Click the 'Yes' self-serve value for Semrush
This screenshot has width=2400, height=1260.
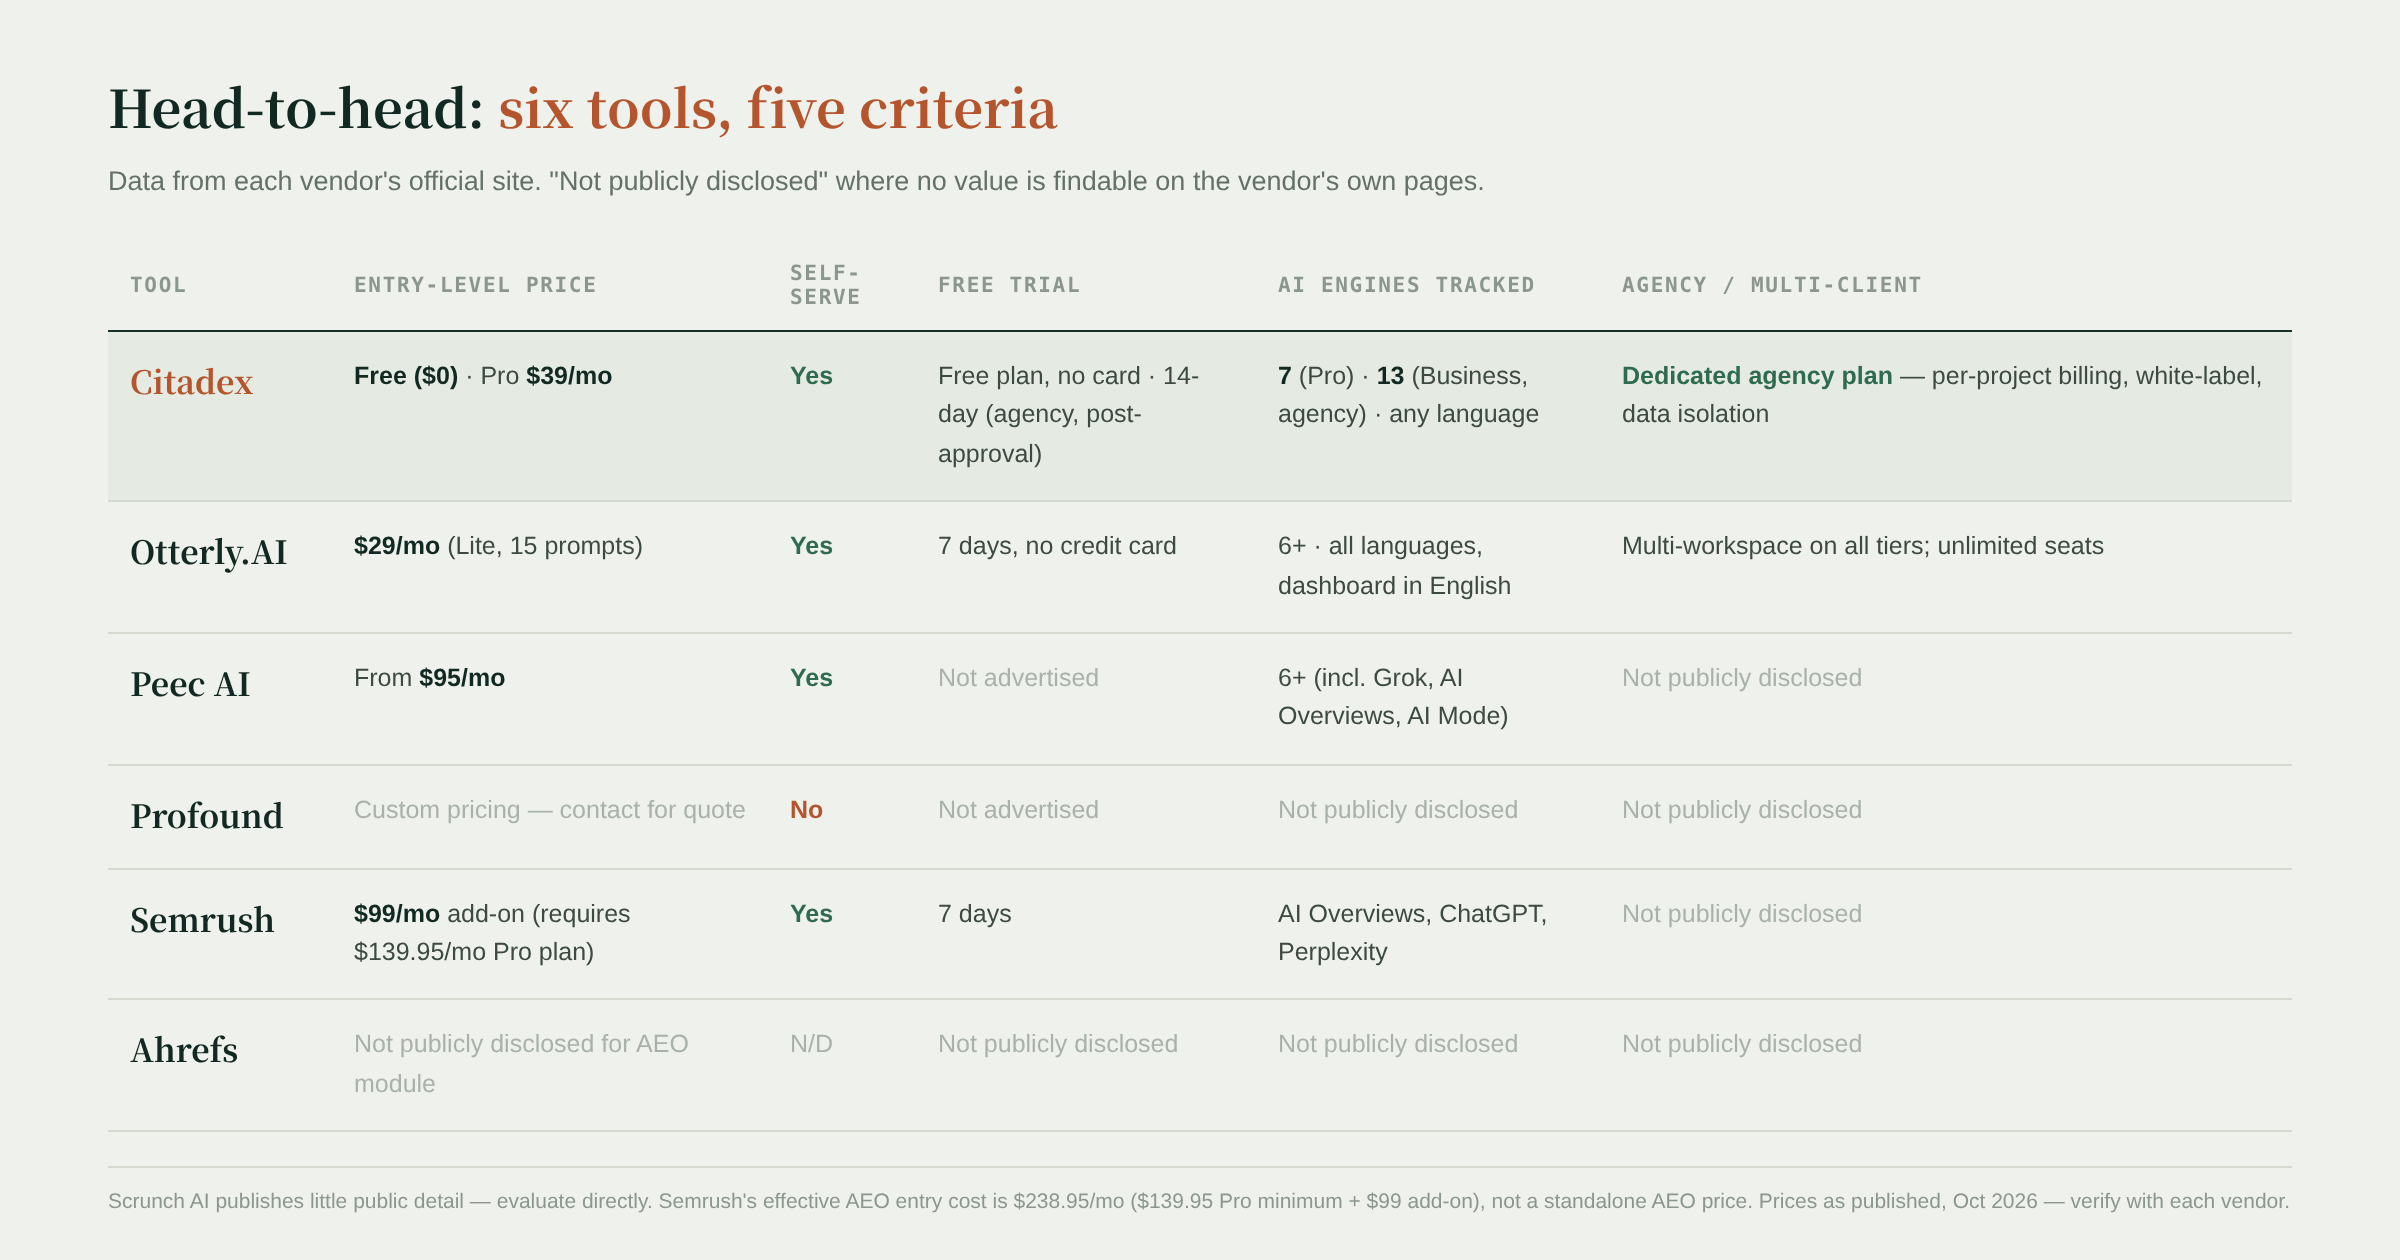[x=811, y=914]
